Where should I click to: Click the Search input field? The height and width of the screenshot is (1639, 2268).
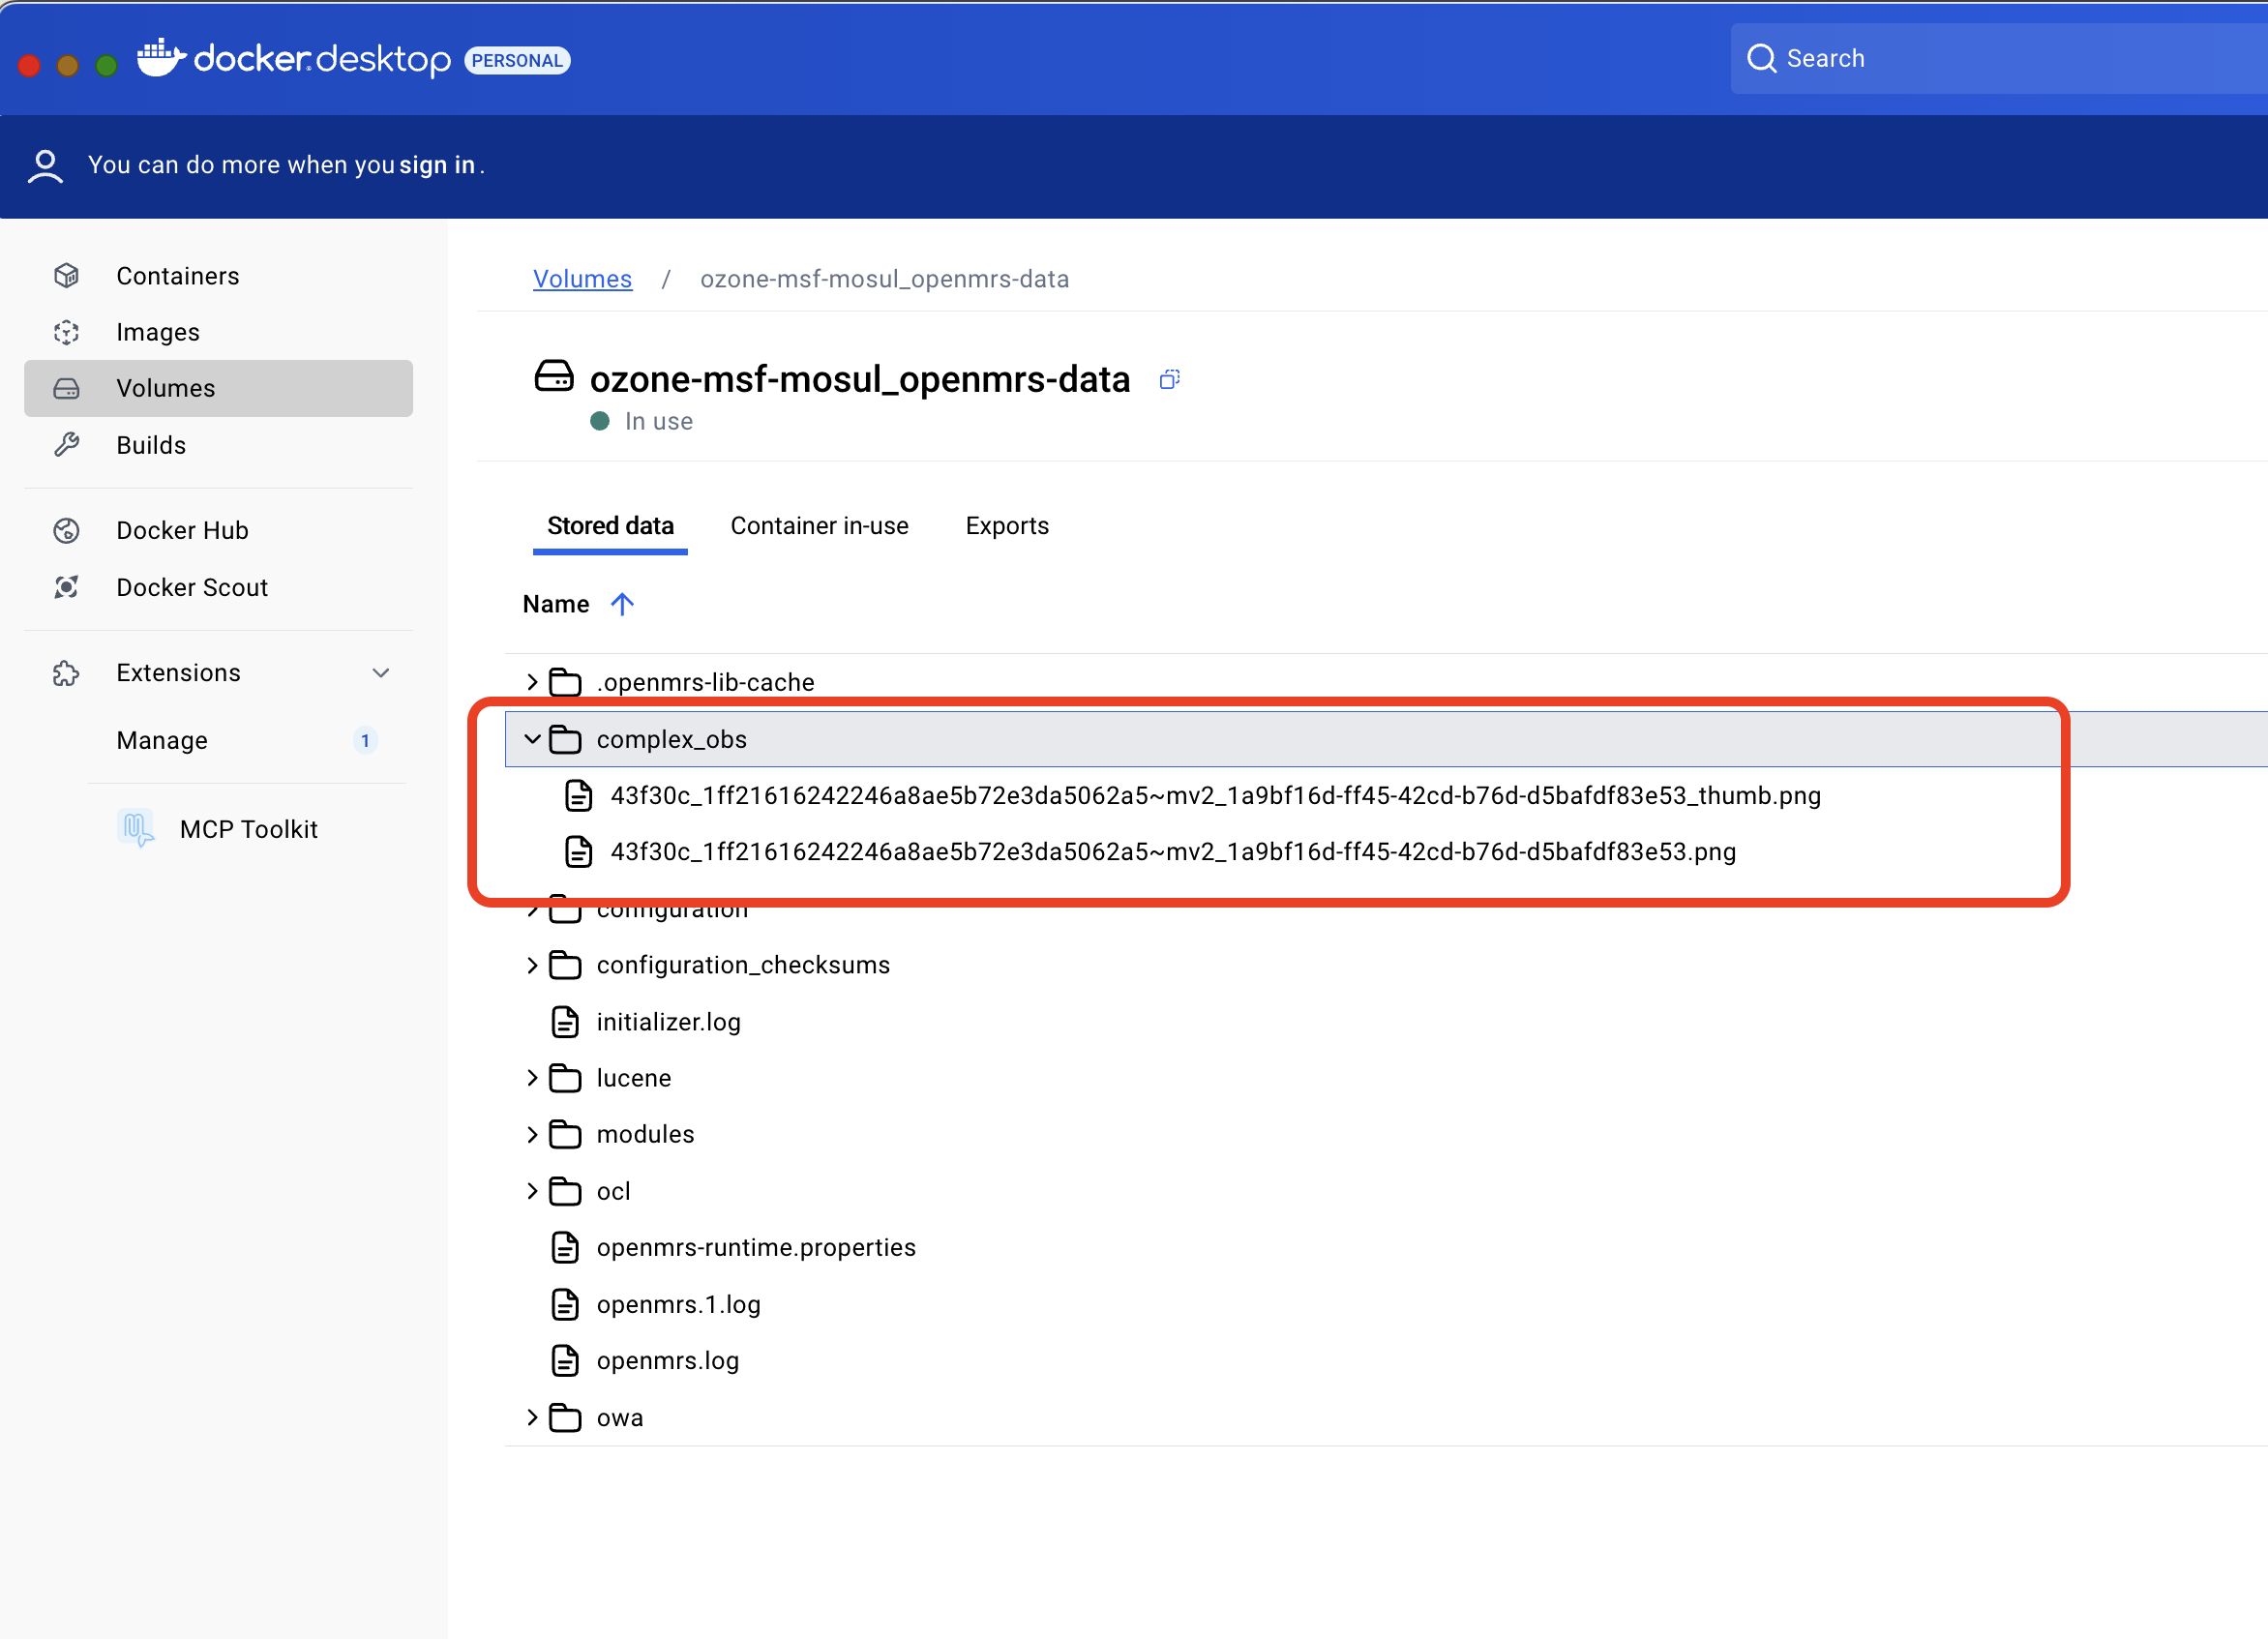(x=1999, y=58)
